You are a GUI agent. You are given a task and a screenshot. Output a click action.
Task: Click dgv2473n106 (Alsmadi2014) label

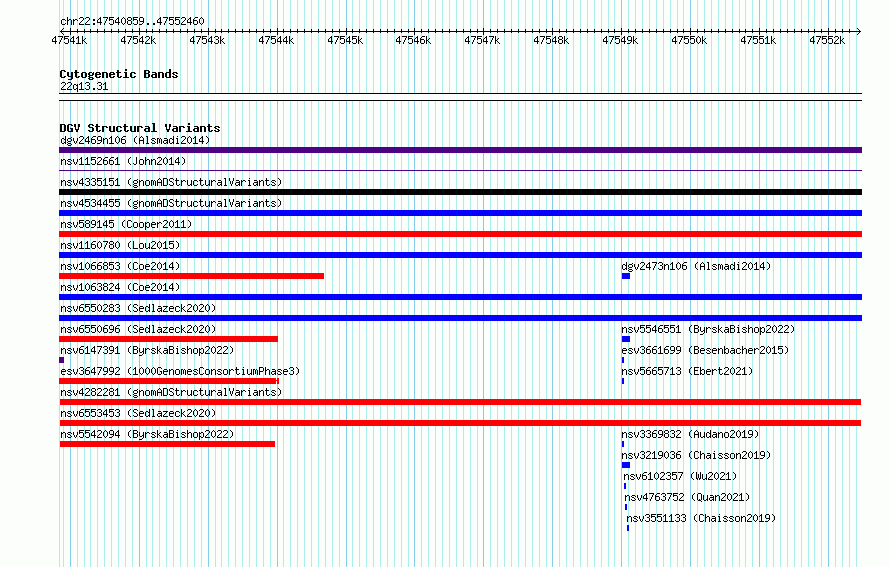point(696,266)
